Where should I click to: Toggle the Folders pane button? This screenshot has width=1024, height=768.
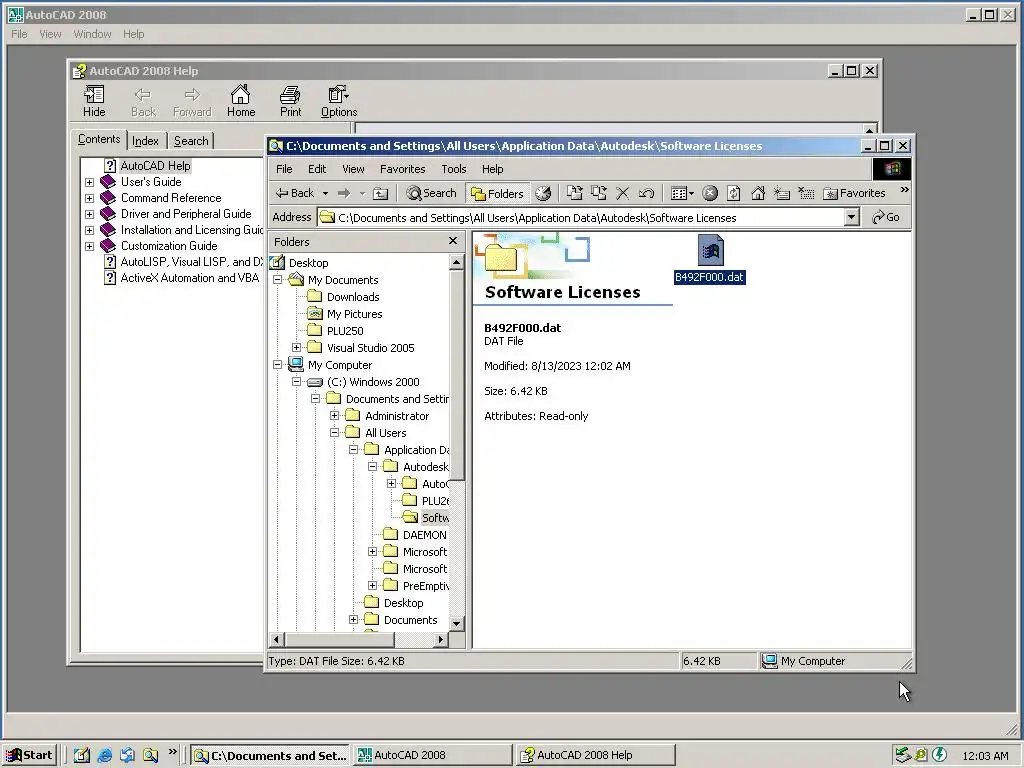498,193
